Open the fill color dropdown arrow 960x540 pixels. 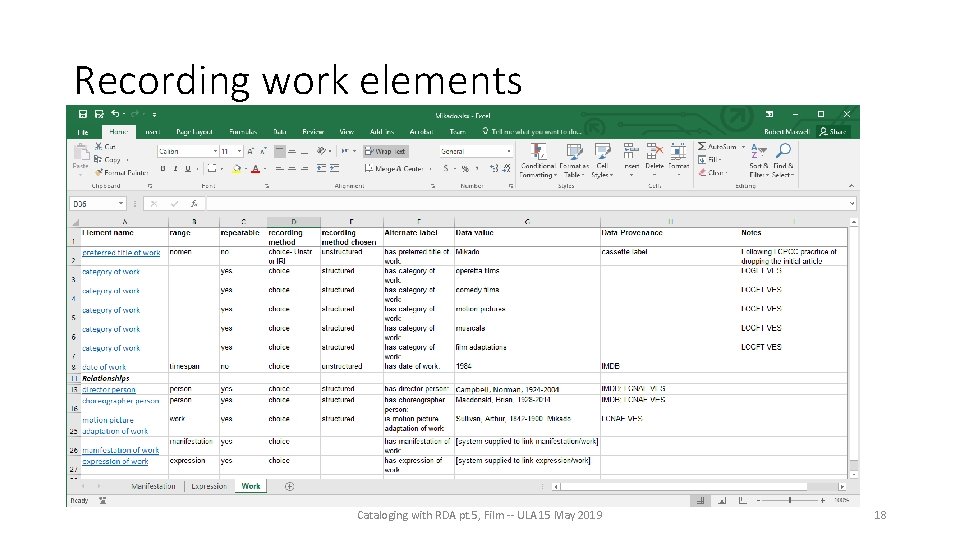click(246, 168)
